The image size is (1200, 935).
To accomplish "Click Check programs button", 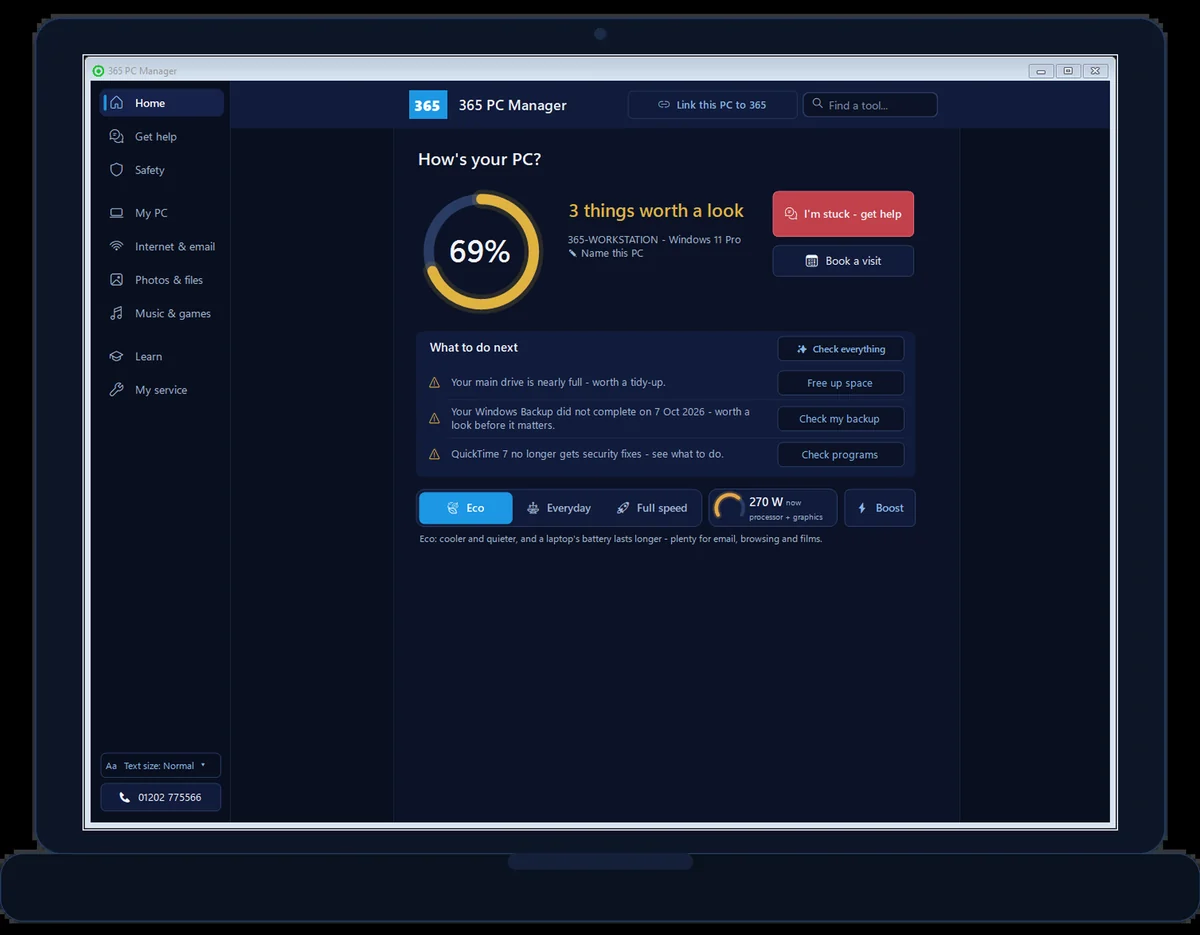I will pyautogui.click(x=841, y=455).
